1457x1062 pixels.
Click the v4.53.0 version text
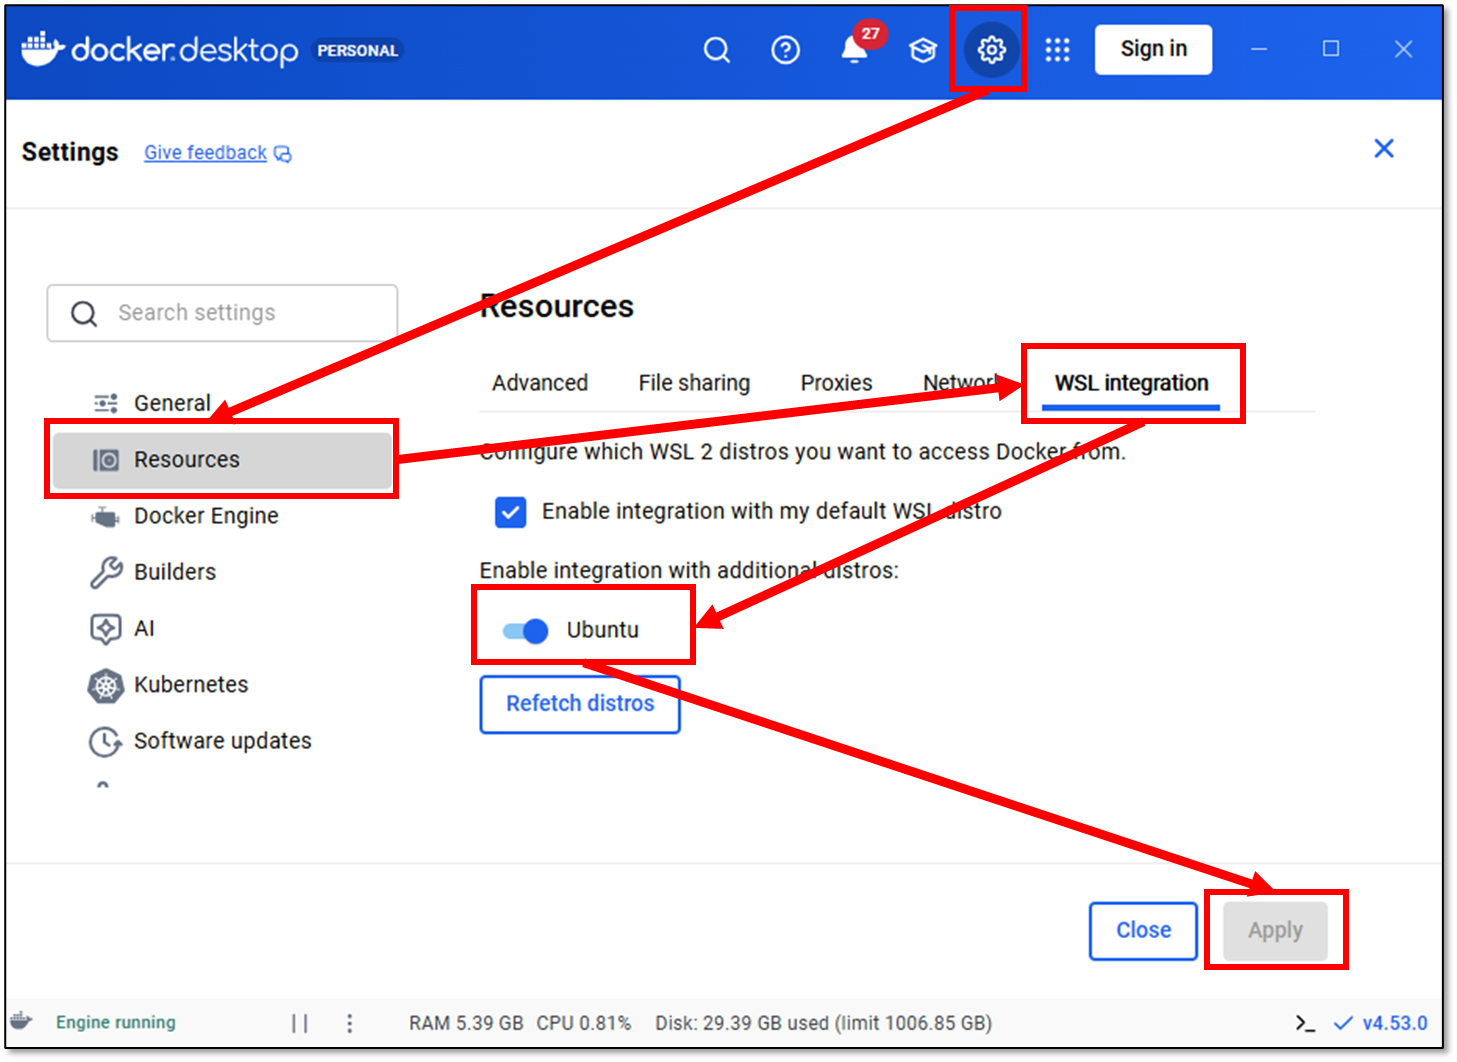coord(1394,1023)
